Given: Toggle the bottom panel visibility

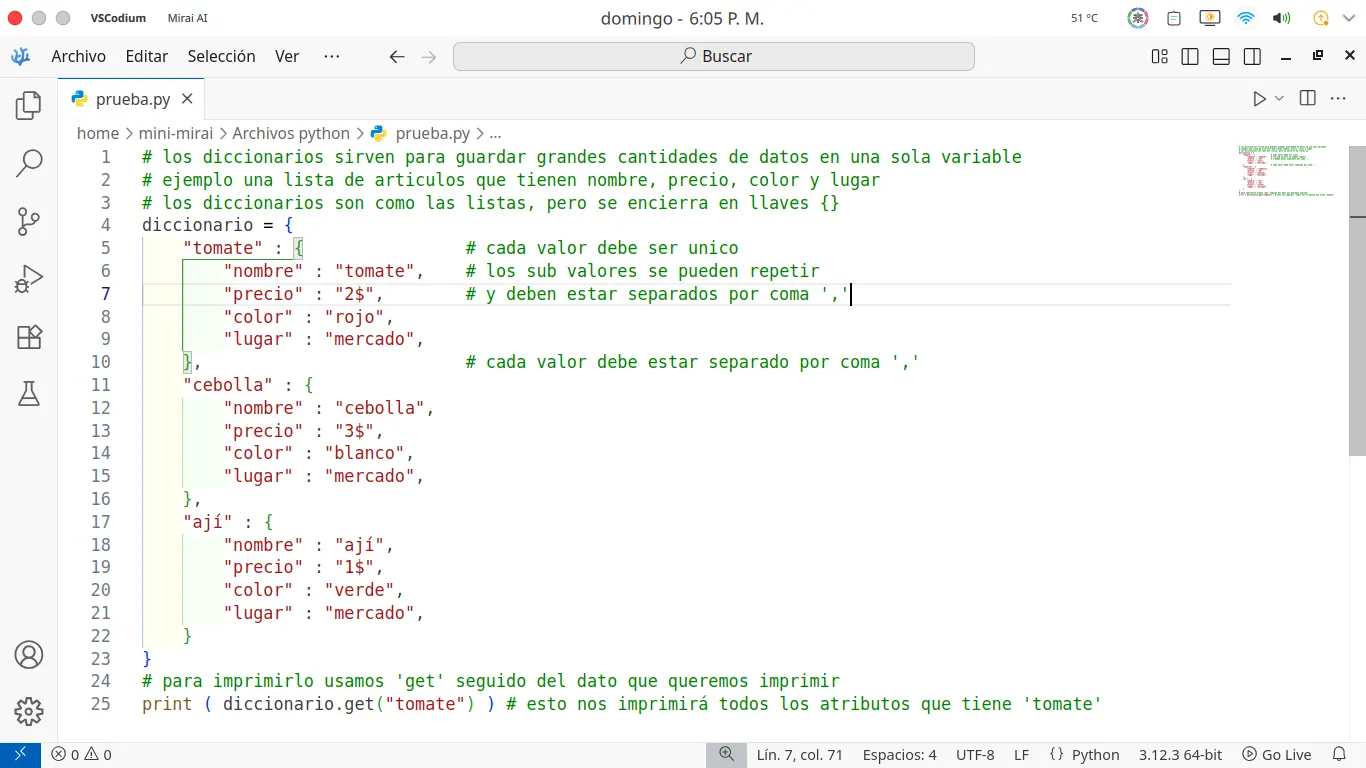Looking at the screenshot, I should [1221, 57].
